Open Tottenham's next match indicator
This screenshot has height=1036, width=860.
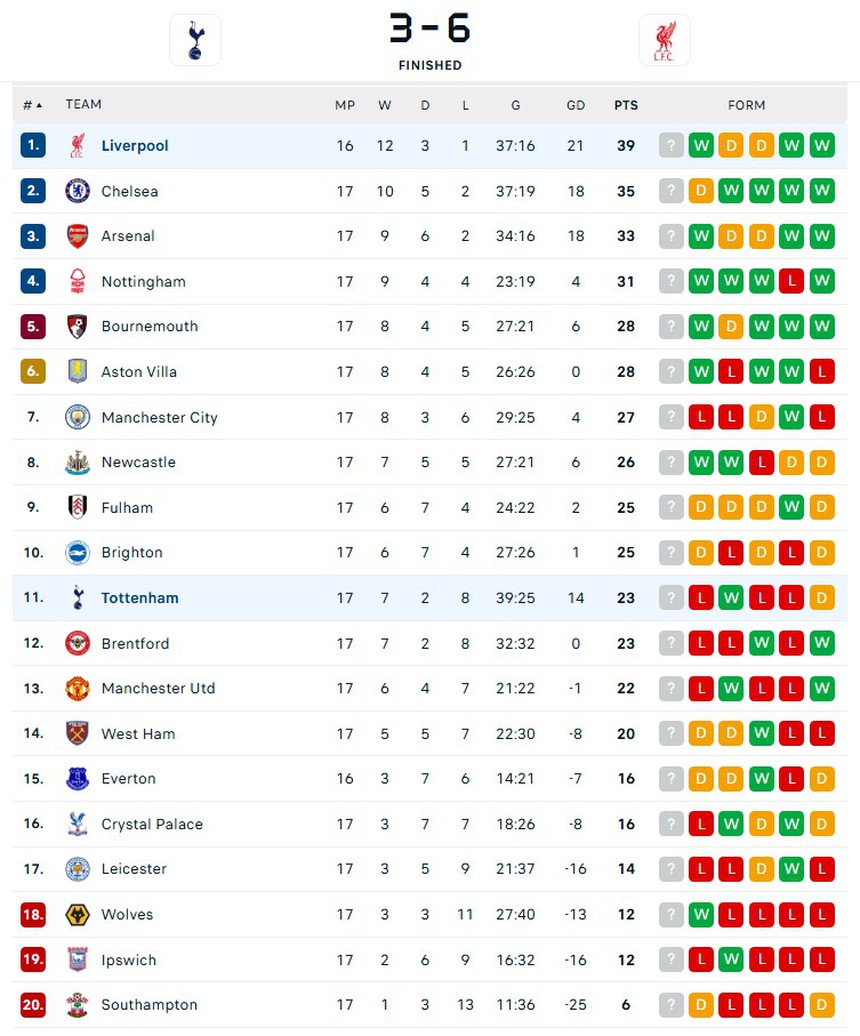670,597
